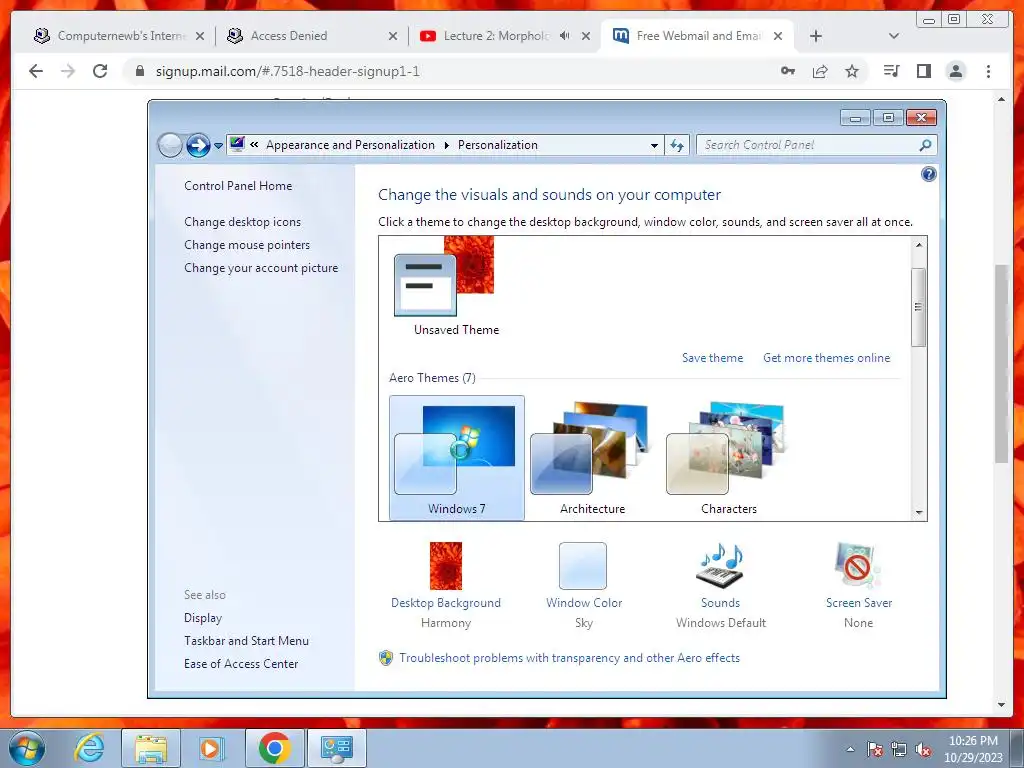Screen dimensions: 1024x768
Task: Bookmark this page with the star icon
Action: click(852, 71)
